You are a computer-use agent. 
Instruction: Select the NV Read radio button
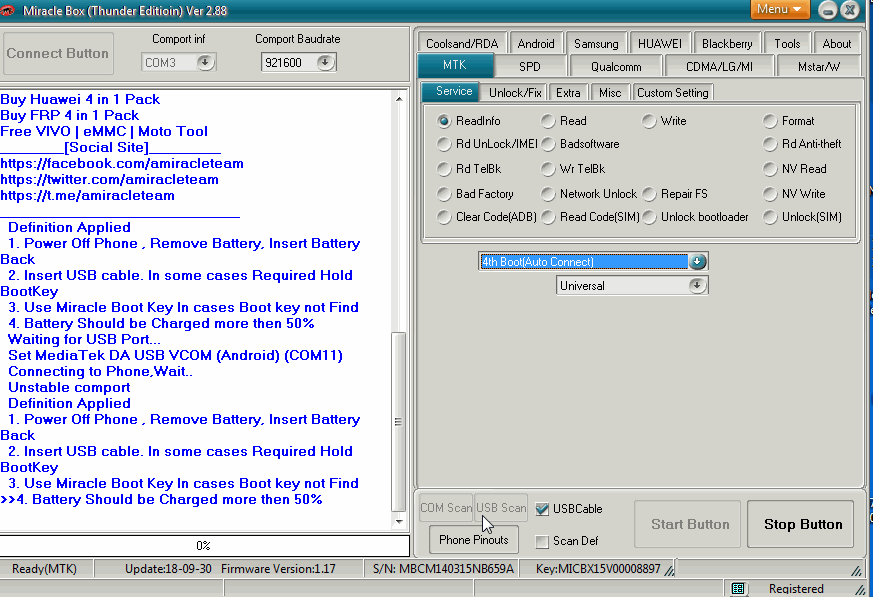[770, 169]
